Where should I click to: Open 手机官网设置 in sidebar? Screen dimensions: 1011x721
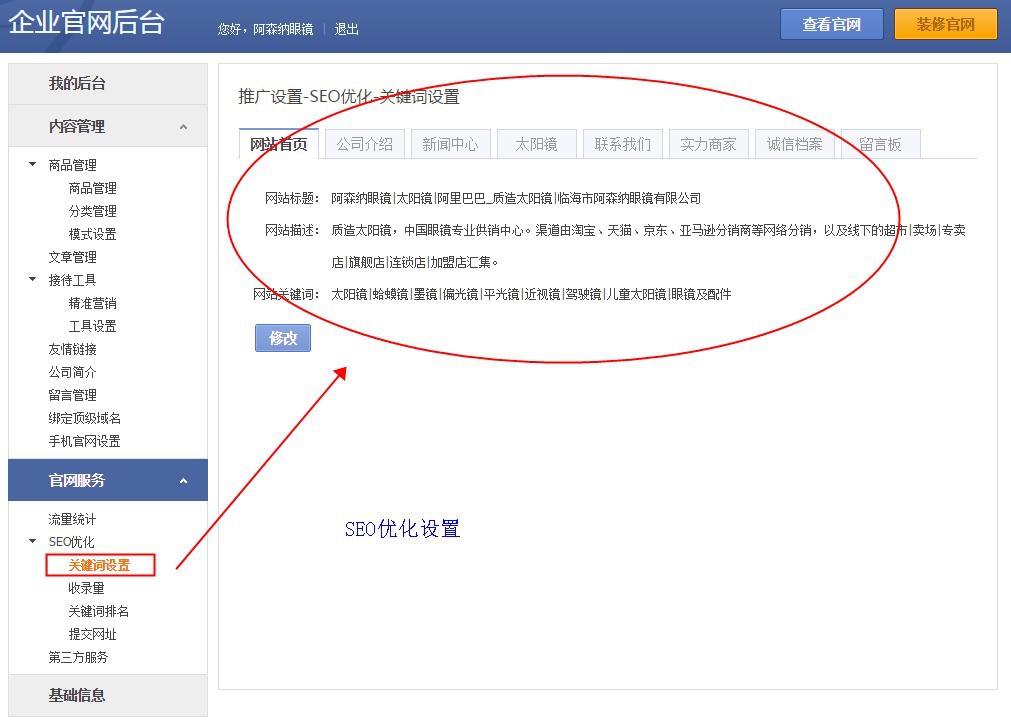[85, 441]
